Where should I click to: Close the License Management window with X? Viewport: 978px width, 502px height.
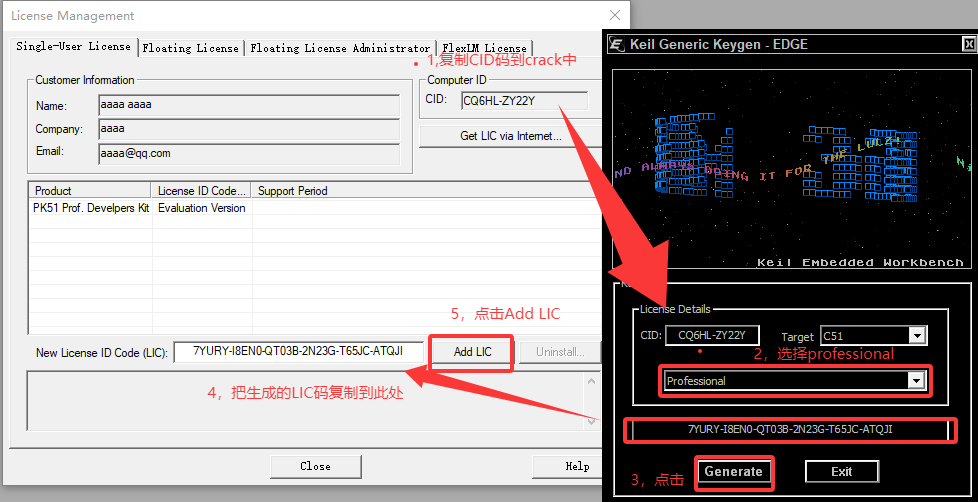coord(615,16)
